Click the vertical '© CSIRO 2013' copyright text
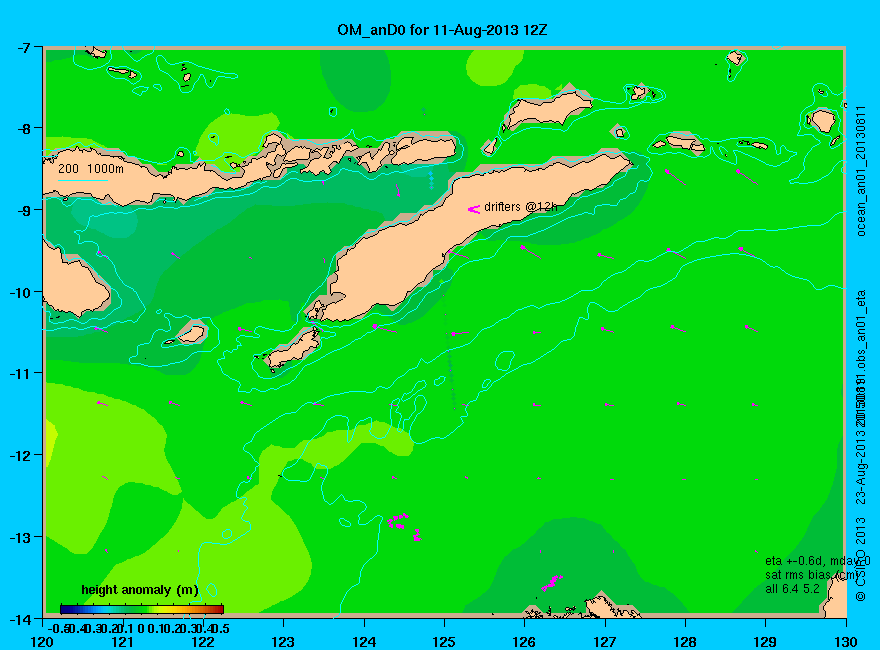This screenshot has height=650, width=880. point(861,560)
